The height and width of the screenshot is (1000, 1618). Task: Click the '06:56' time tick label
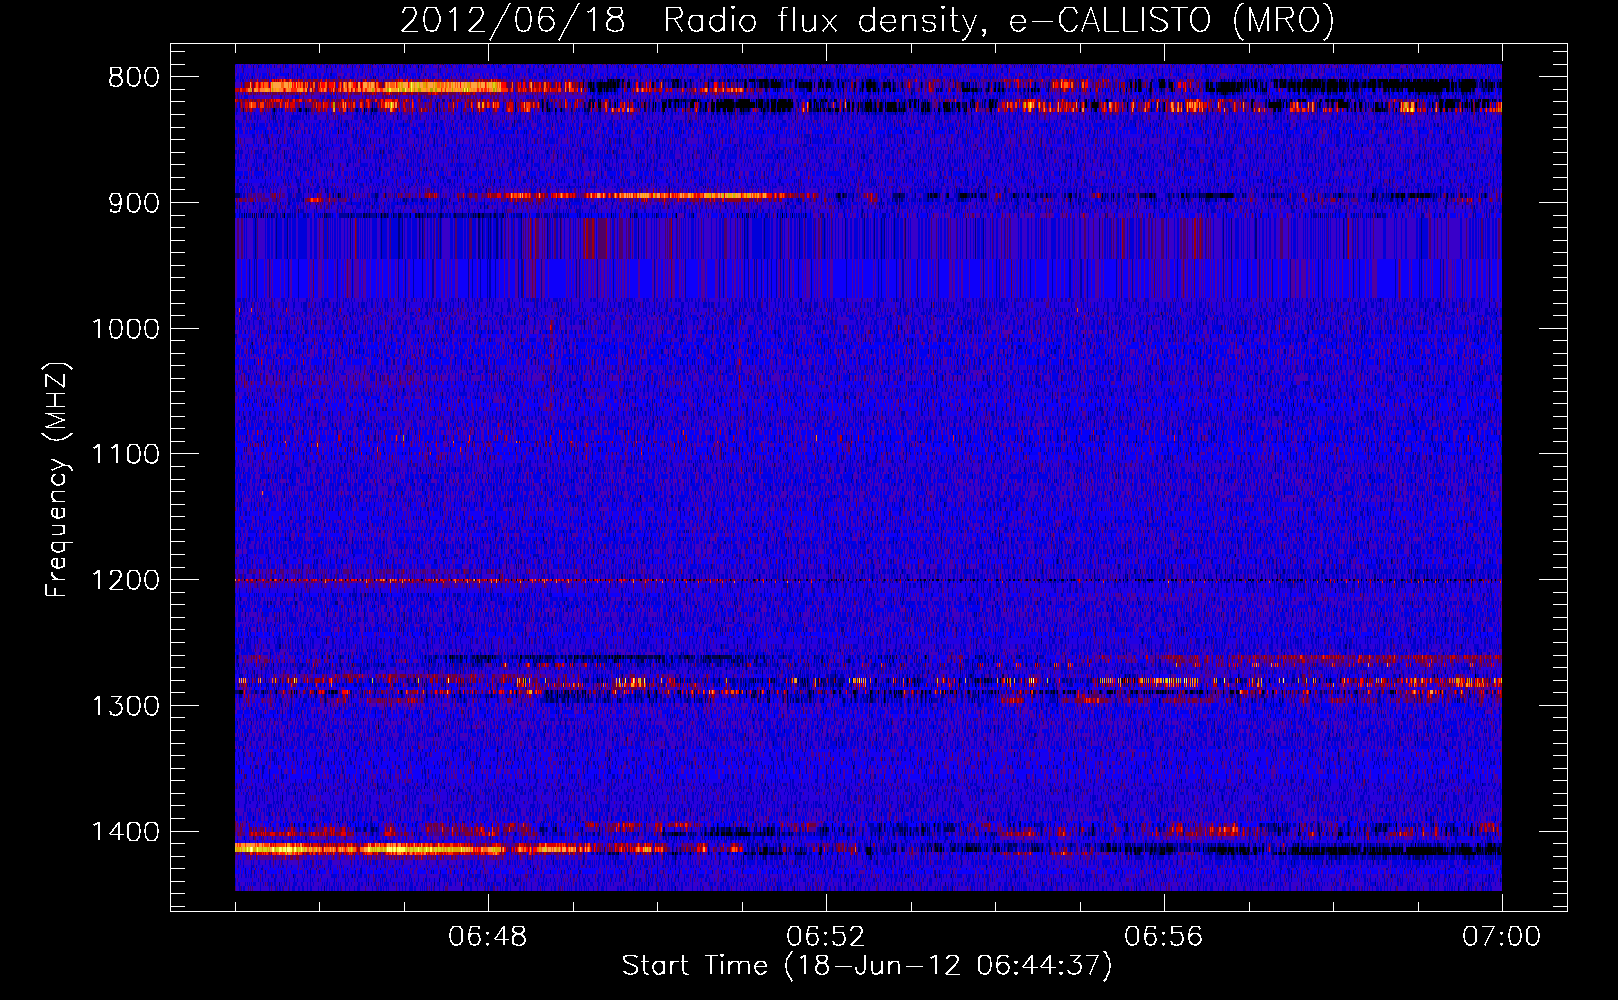coord(1164,937)
